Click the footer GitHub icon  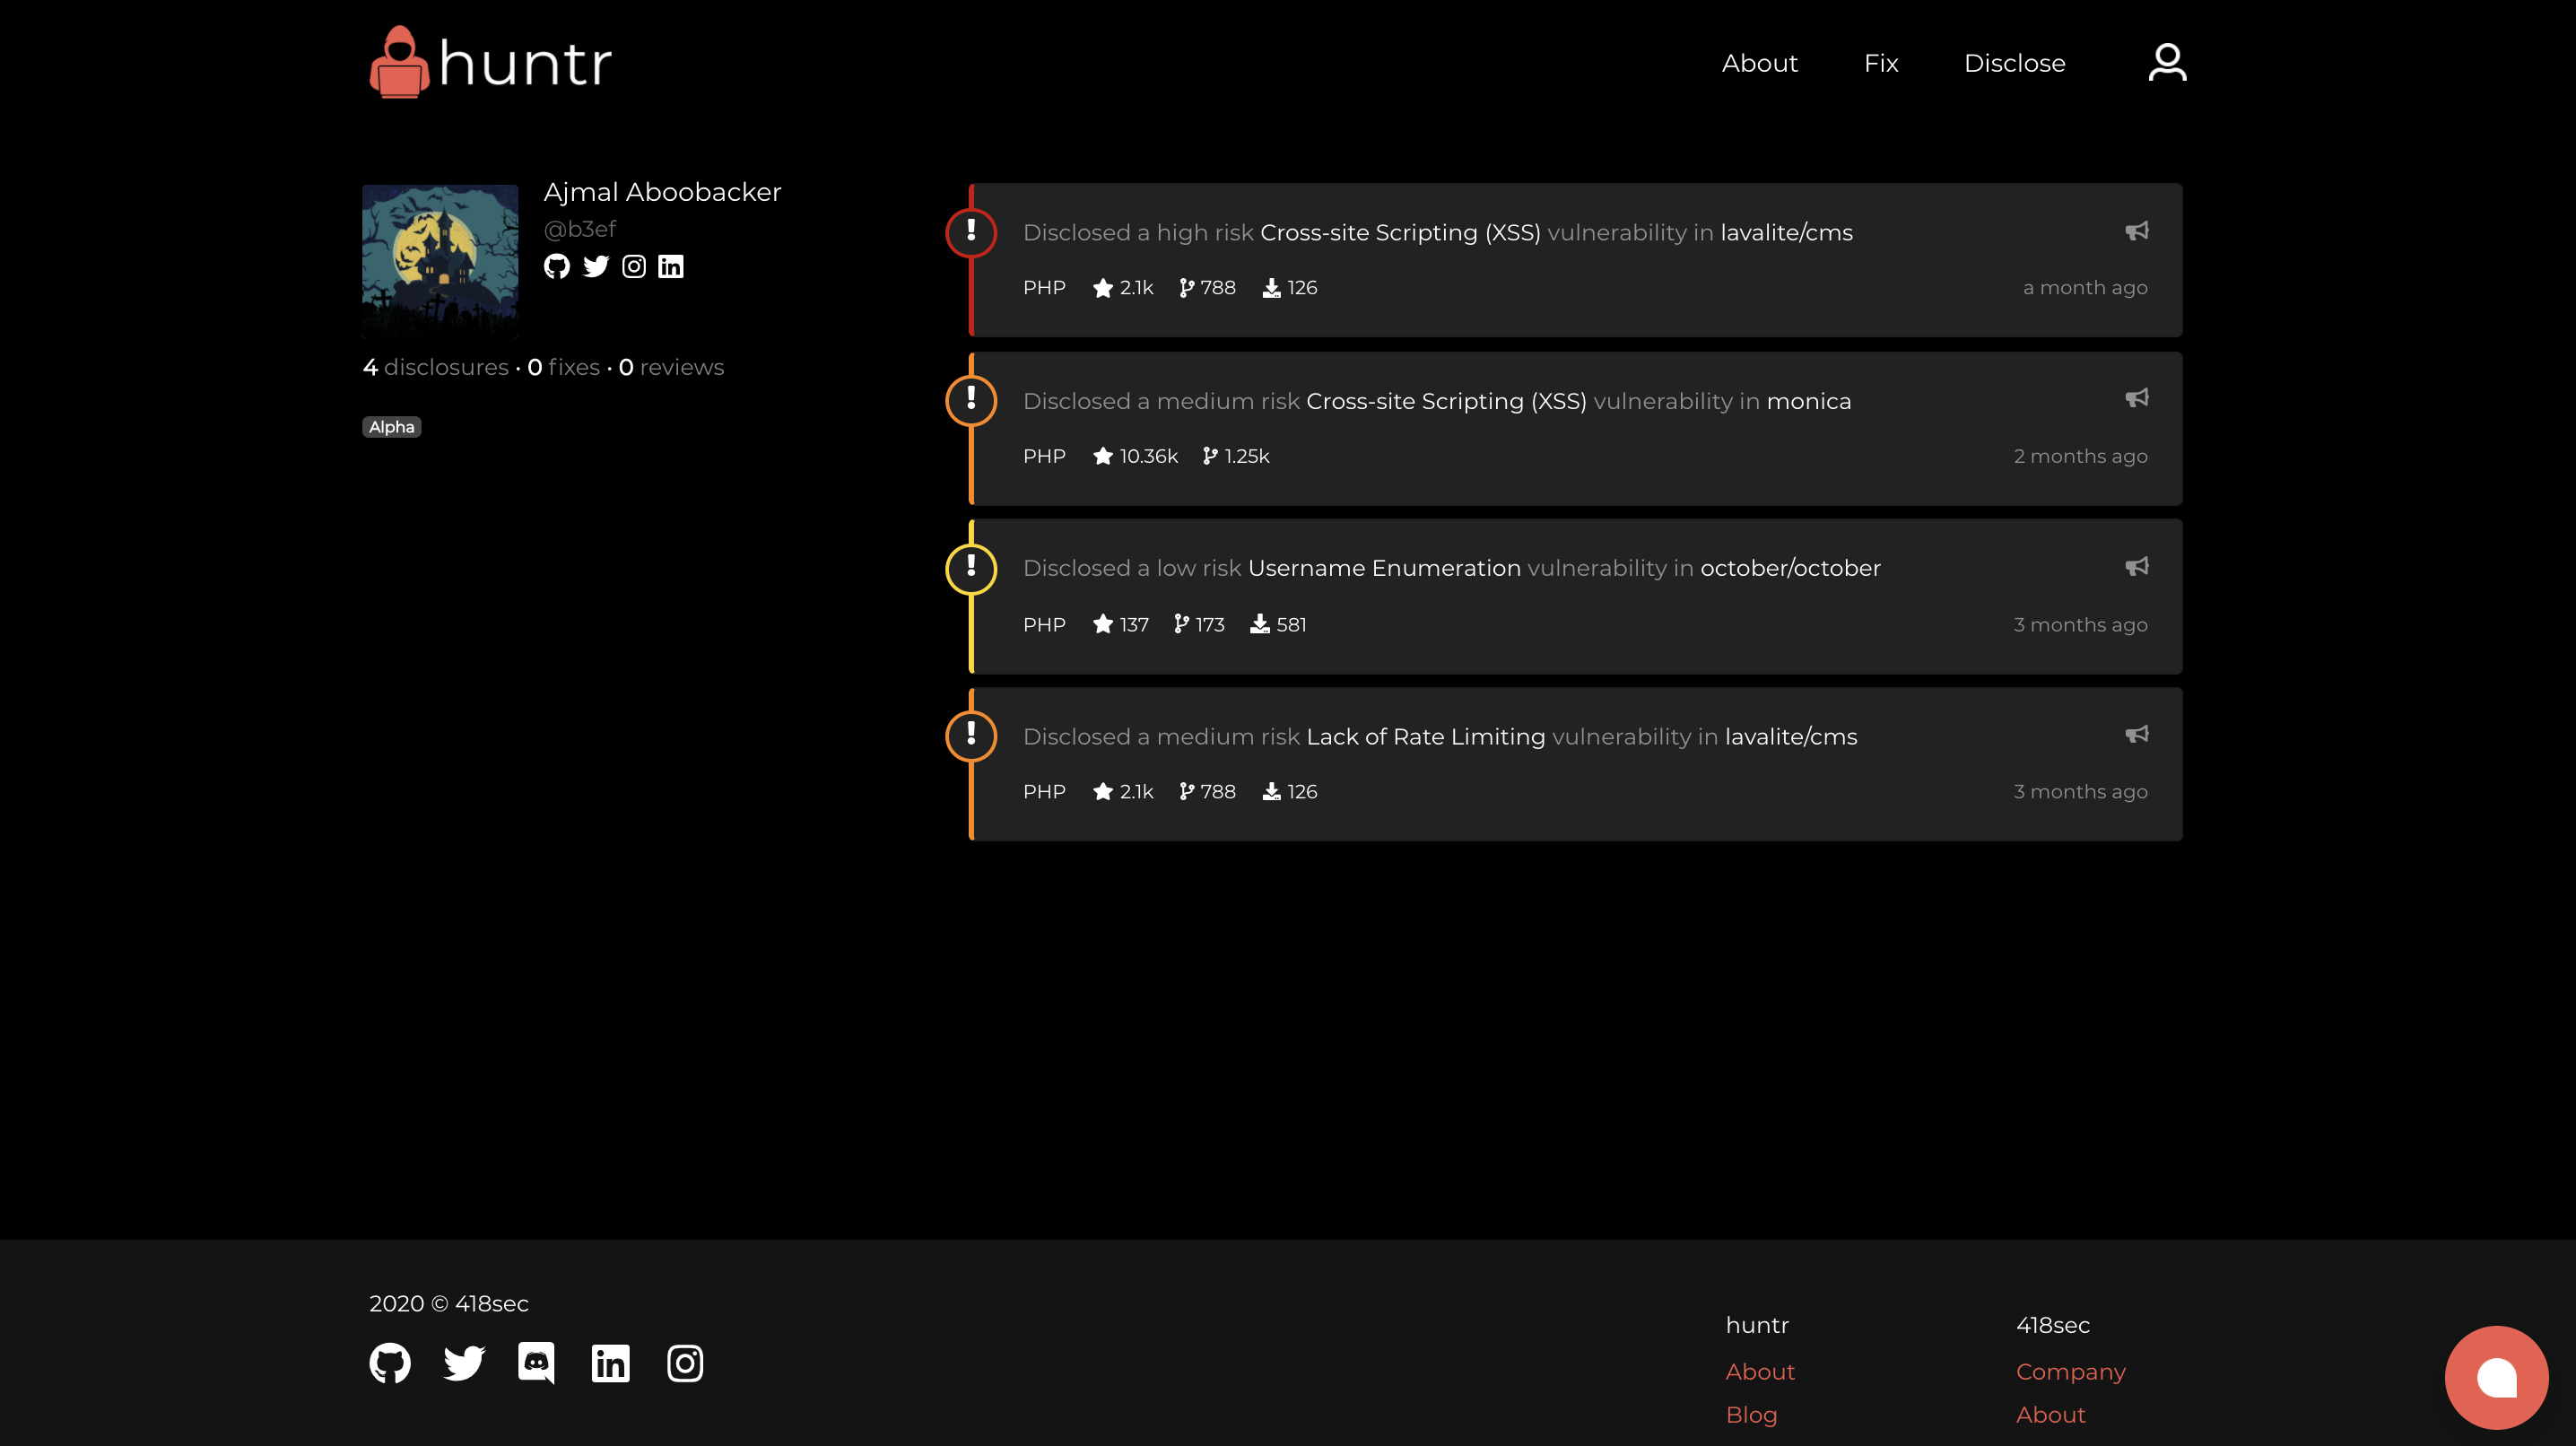point(390,1362)
